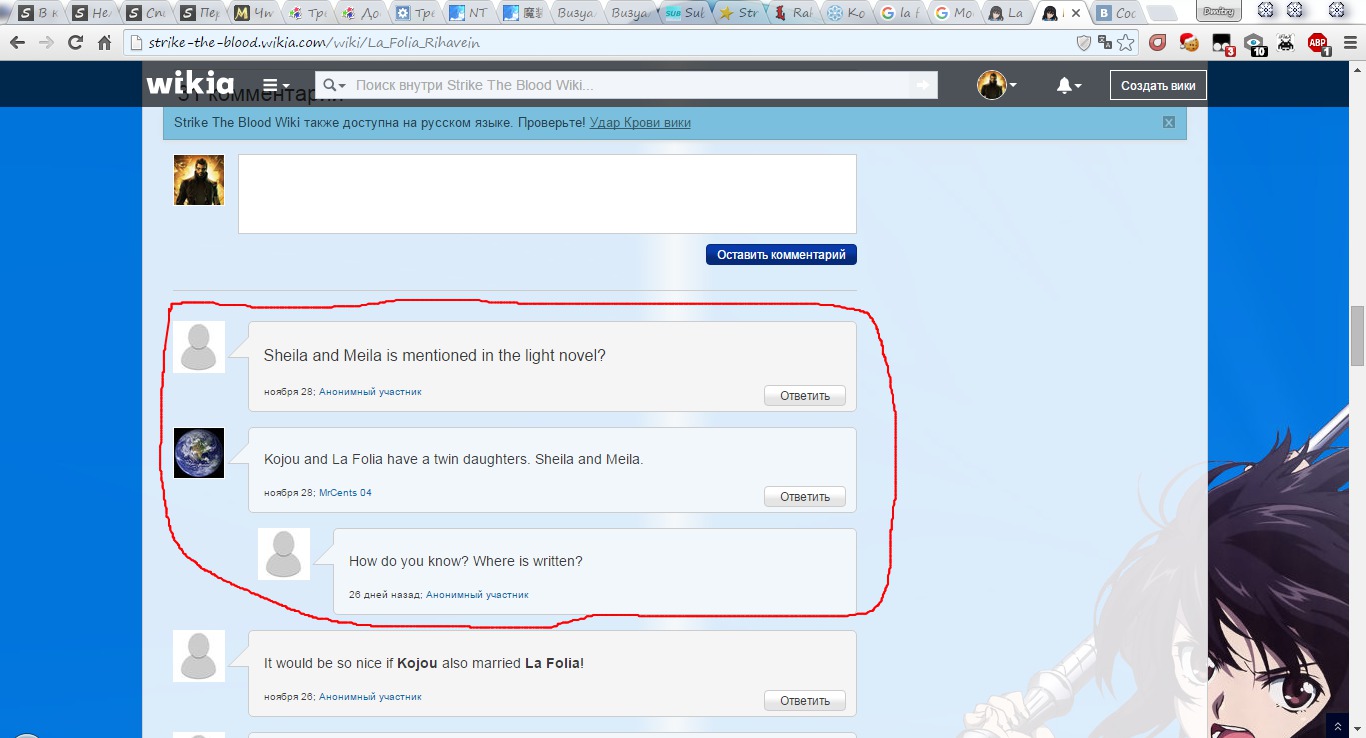
Task: Open Chrome menu hamburger icon
Action: click(1349, 43)
